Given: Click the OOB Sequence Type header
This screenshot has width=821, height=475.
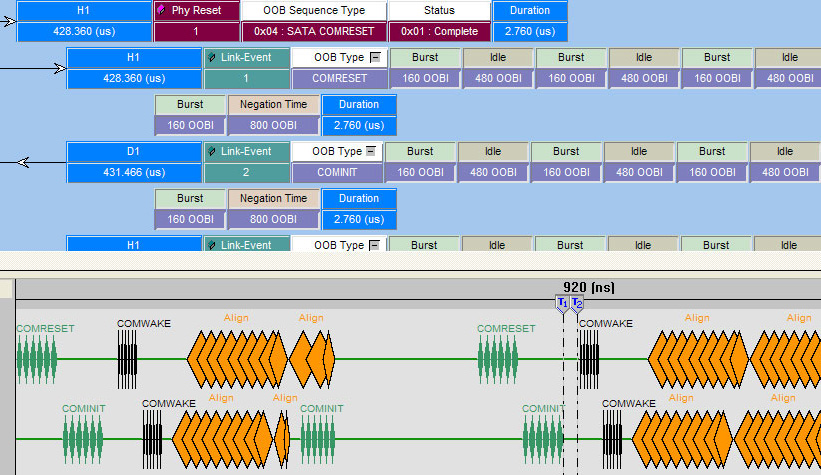Looking at the screenshot, I should pyautogui.click(x=314, y=10).
